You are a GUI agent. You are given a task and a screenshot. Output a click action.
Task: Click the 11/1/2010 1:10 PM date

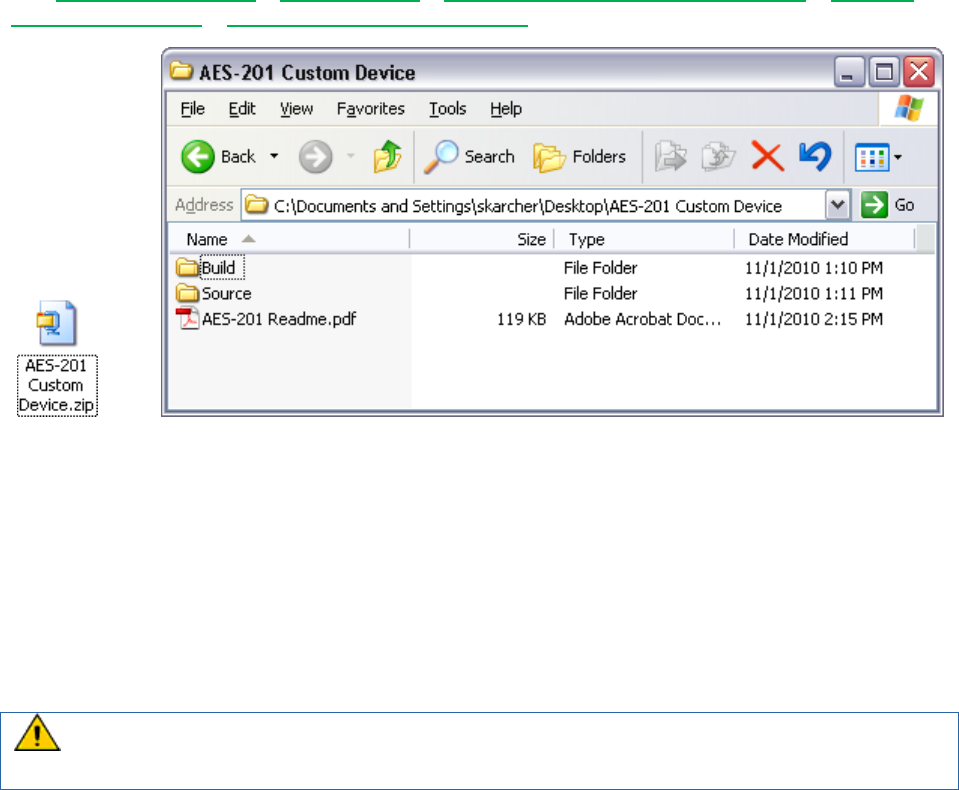pos(813,268)
